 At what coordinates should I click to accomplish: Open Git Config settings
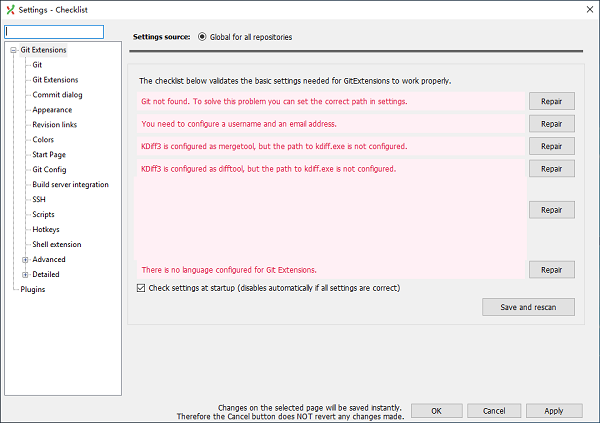pyautogui.click(x=49, y=169)
